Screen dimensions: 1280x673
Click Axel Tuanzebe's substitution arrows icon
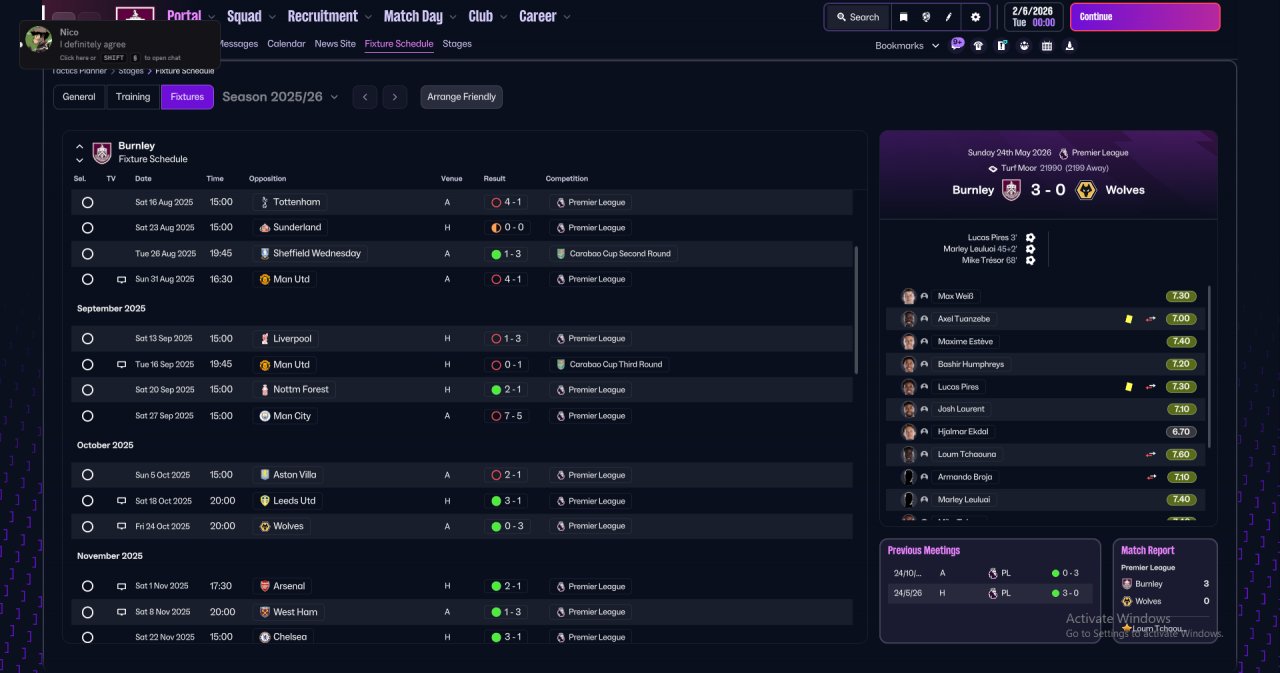point(1151,319)
